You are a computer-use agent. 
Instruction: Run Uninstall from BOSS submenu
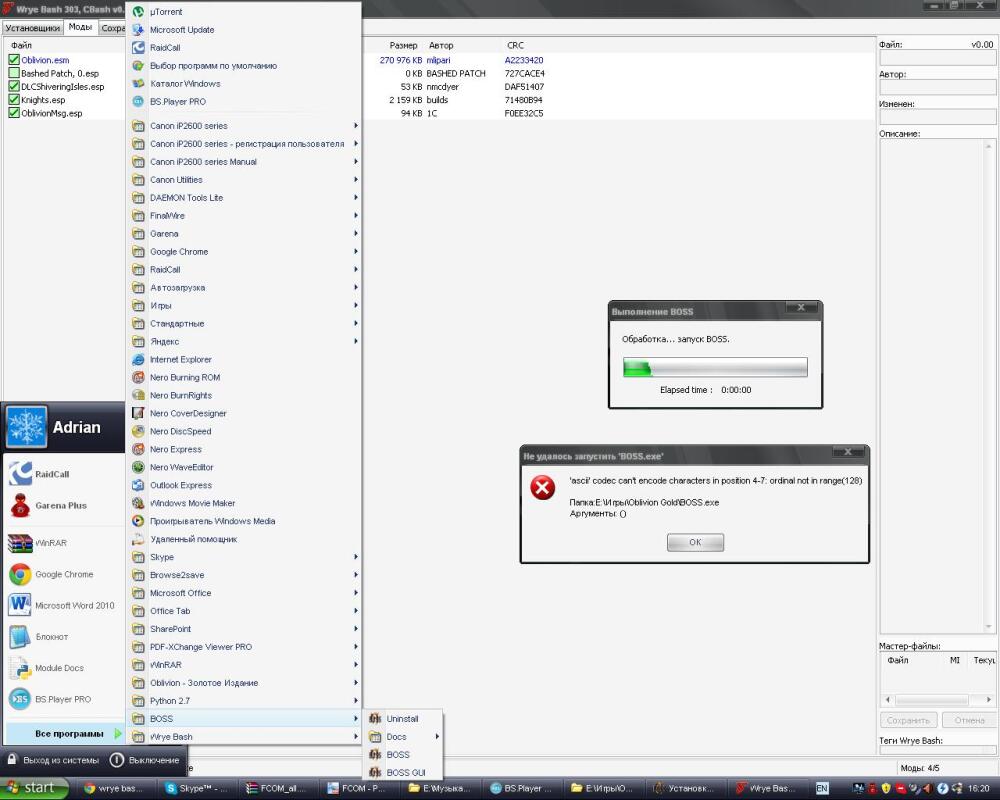[x=402, y=718]
